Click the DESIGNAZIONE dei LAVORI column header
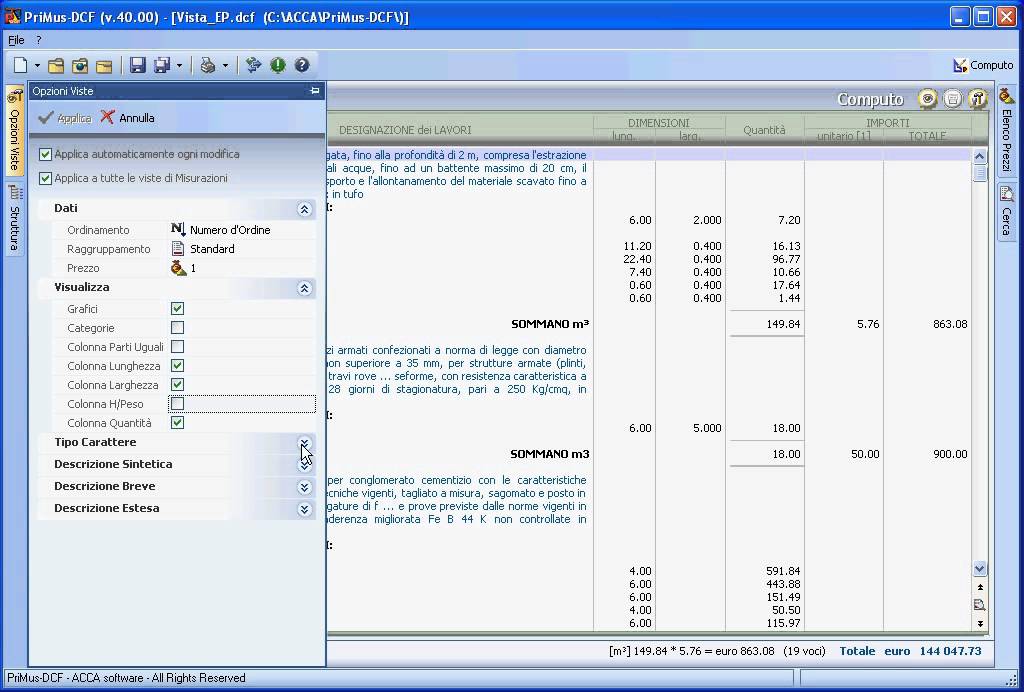Viewport: 1024px width, 692px height. tap(405, 130)
